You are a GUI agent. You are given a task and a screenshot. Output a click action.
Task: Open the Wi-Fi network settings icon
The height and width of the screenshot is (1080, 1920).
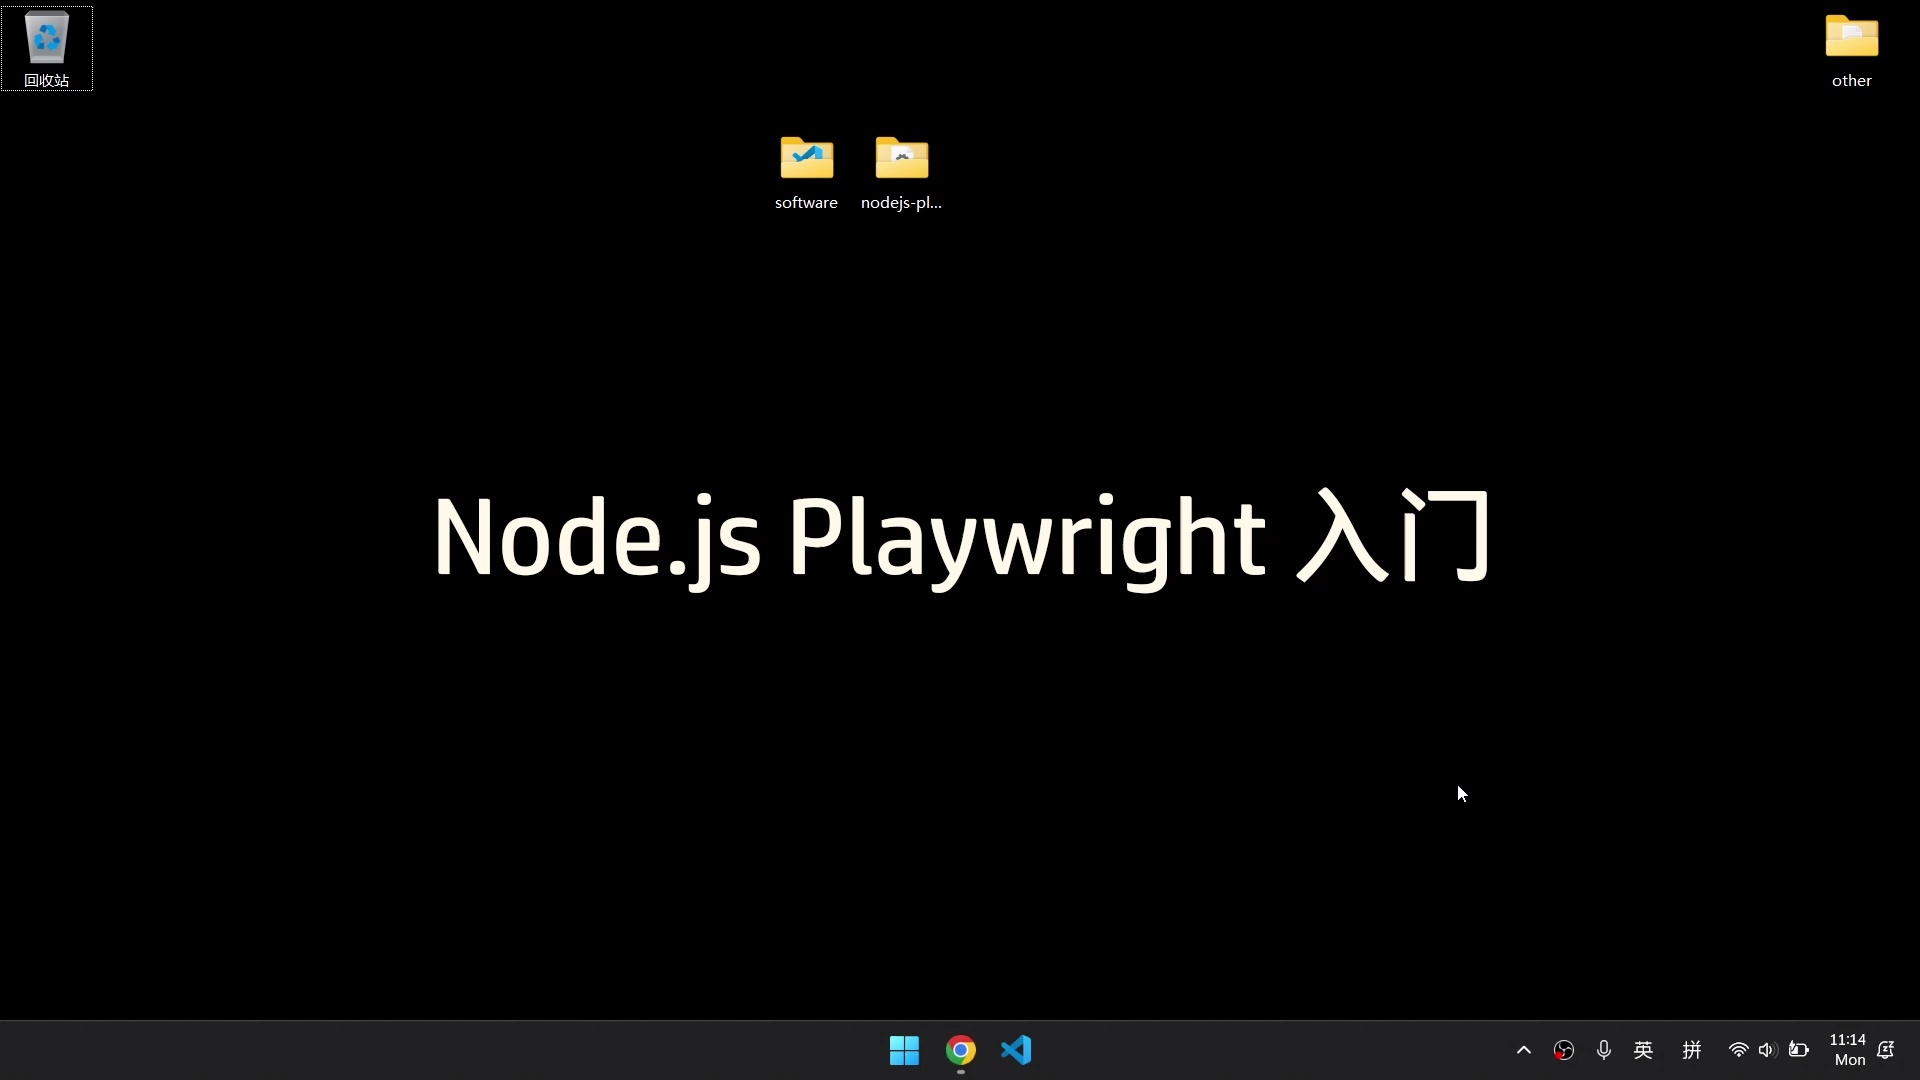point(1738,1051)
